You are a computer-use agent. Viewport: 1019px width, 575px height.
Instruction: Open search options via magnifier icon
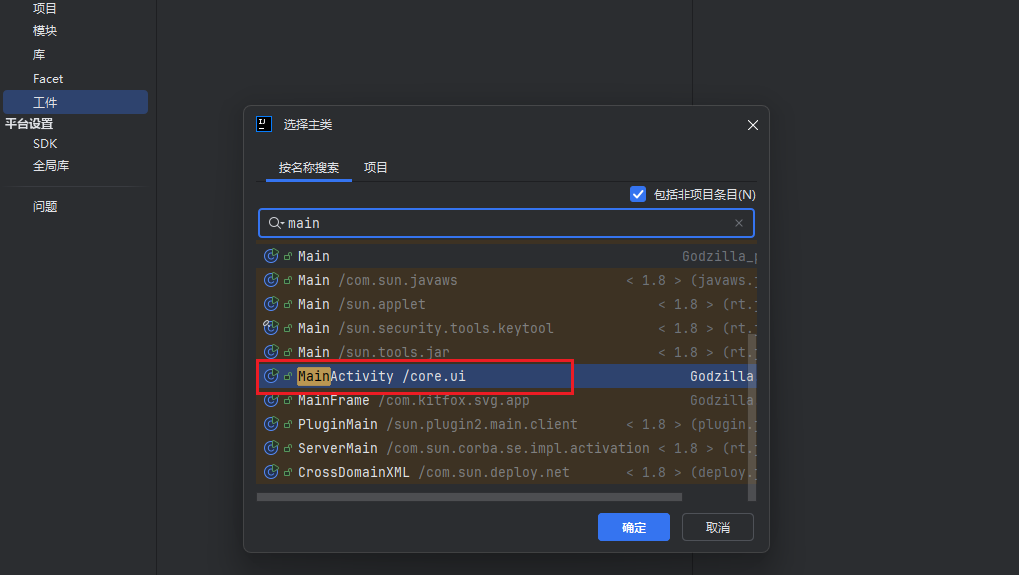(276, 223)
